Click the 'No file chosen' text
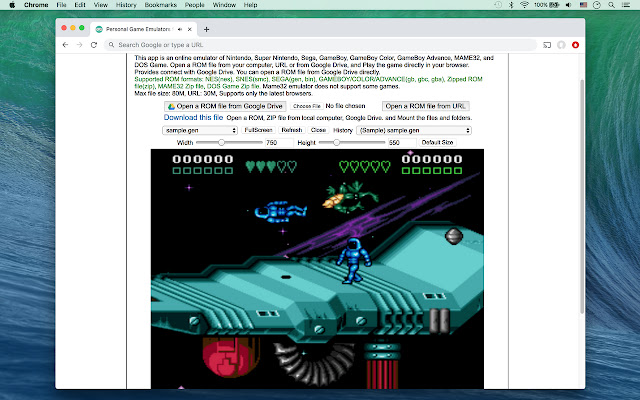 click(x=345, y=106)
